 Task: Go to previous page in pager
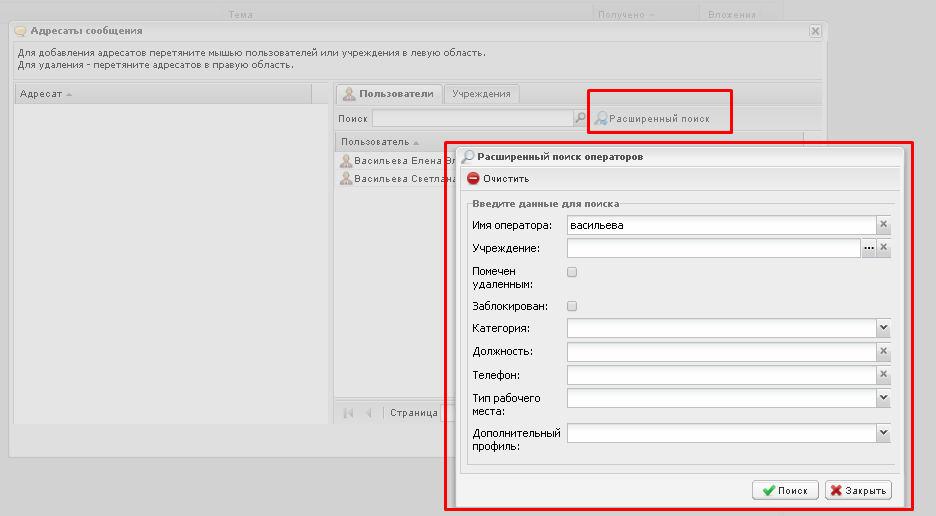tap(368, 413)
